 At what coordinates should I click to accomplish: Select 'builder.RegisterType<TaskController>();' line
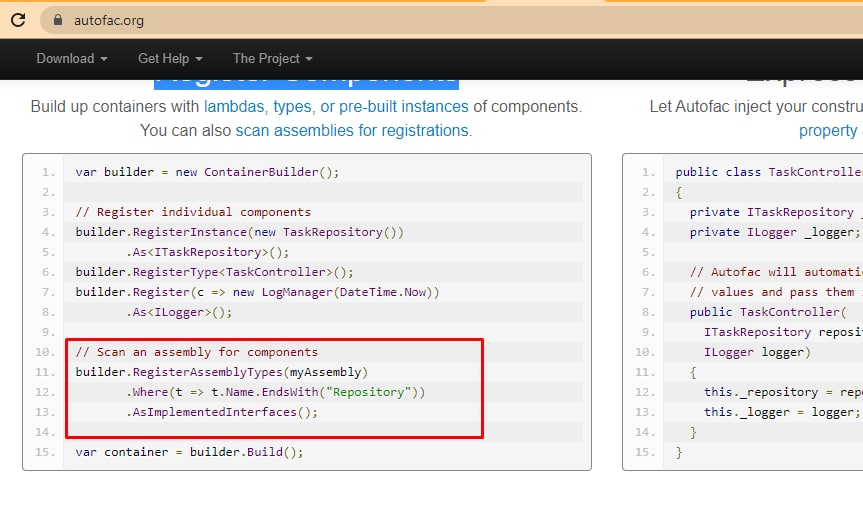214,272
